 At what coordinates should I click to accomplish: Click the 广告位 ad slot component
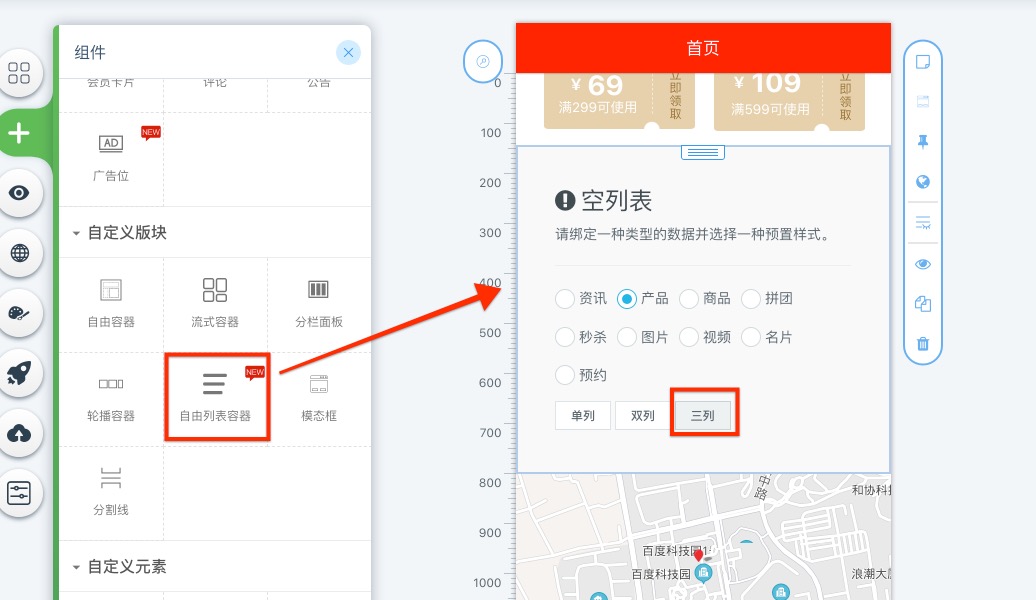[x=111, y=156]
